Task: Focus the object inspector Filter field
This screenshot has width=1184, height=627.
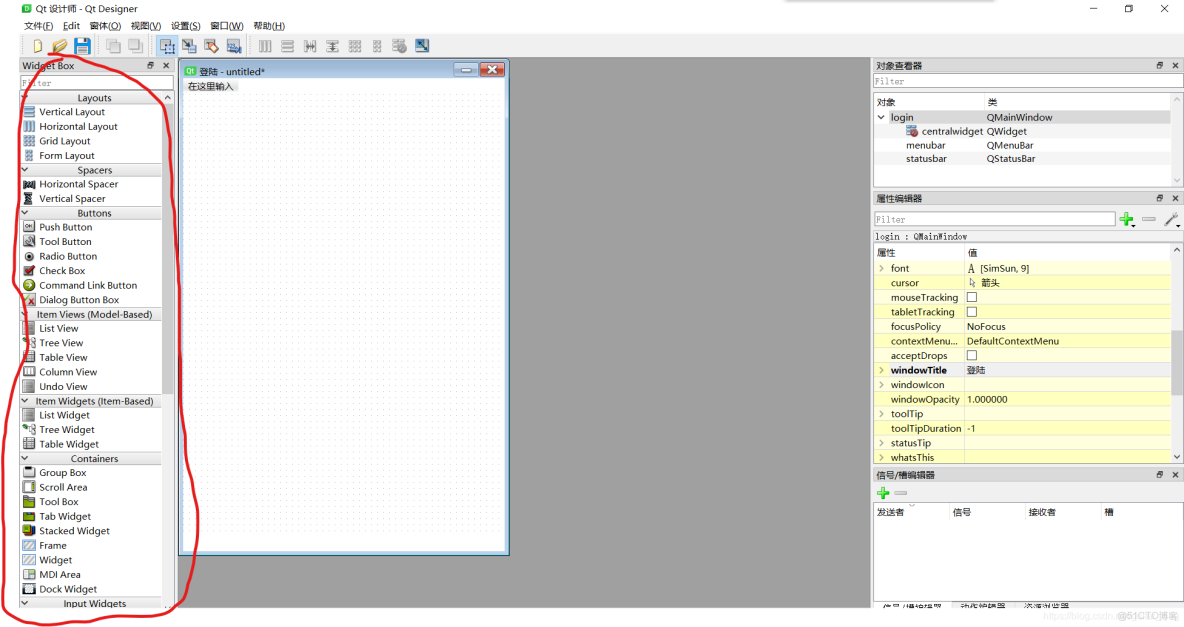Action: coord(1028,81)
